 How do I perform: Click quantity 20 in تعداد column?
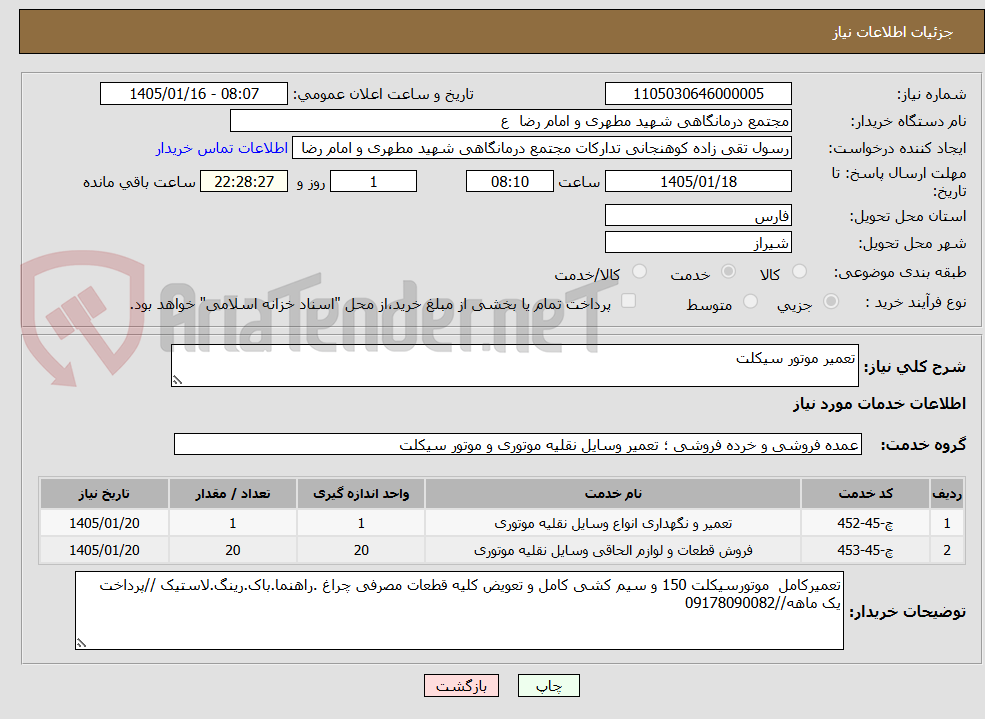click(232, 550)
